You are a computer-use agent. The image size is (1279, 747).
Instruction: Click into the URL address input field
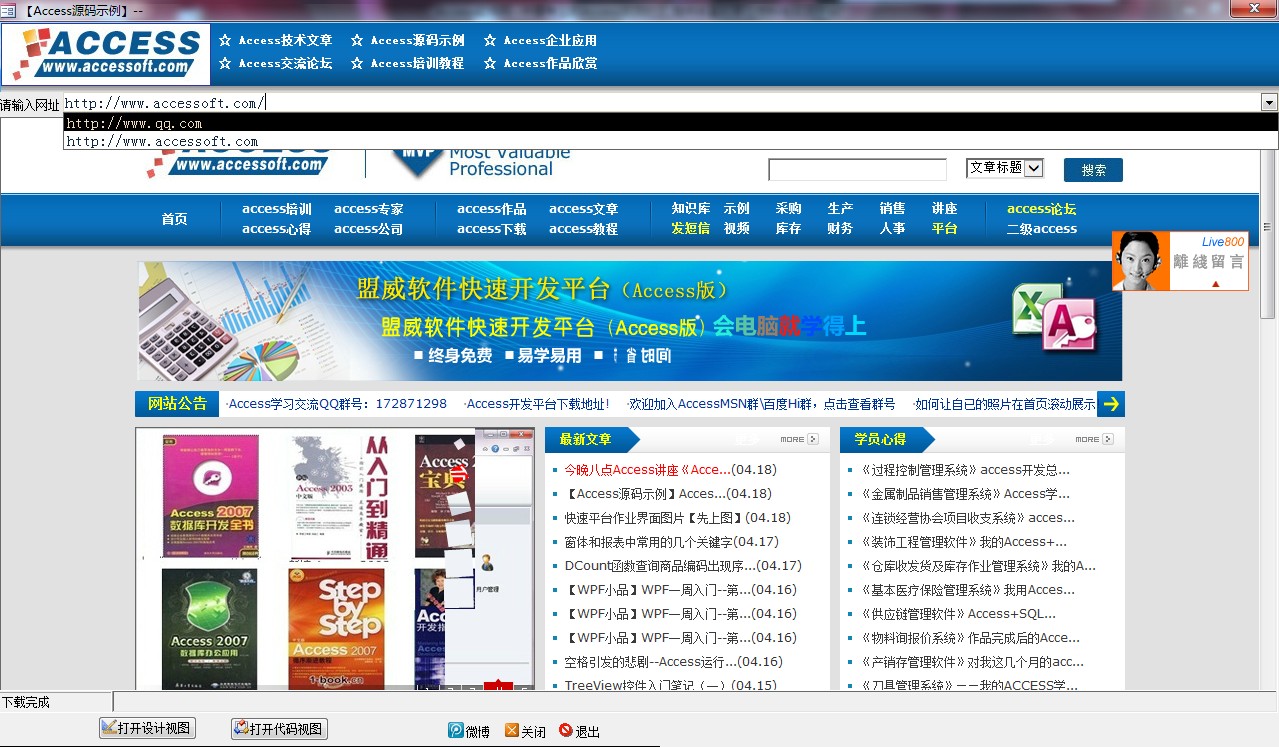661,102
